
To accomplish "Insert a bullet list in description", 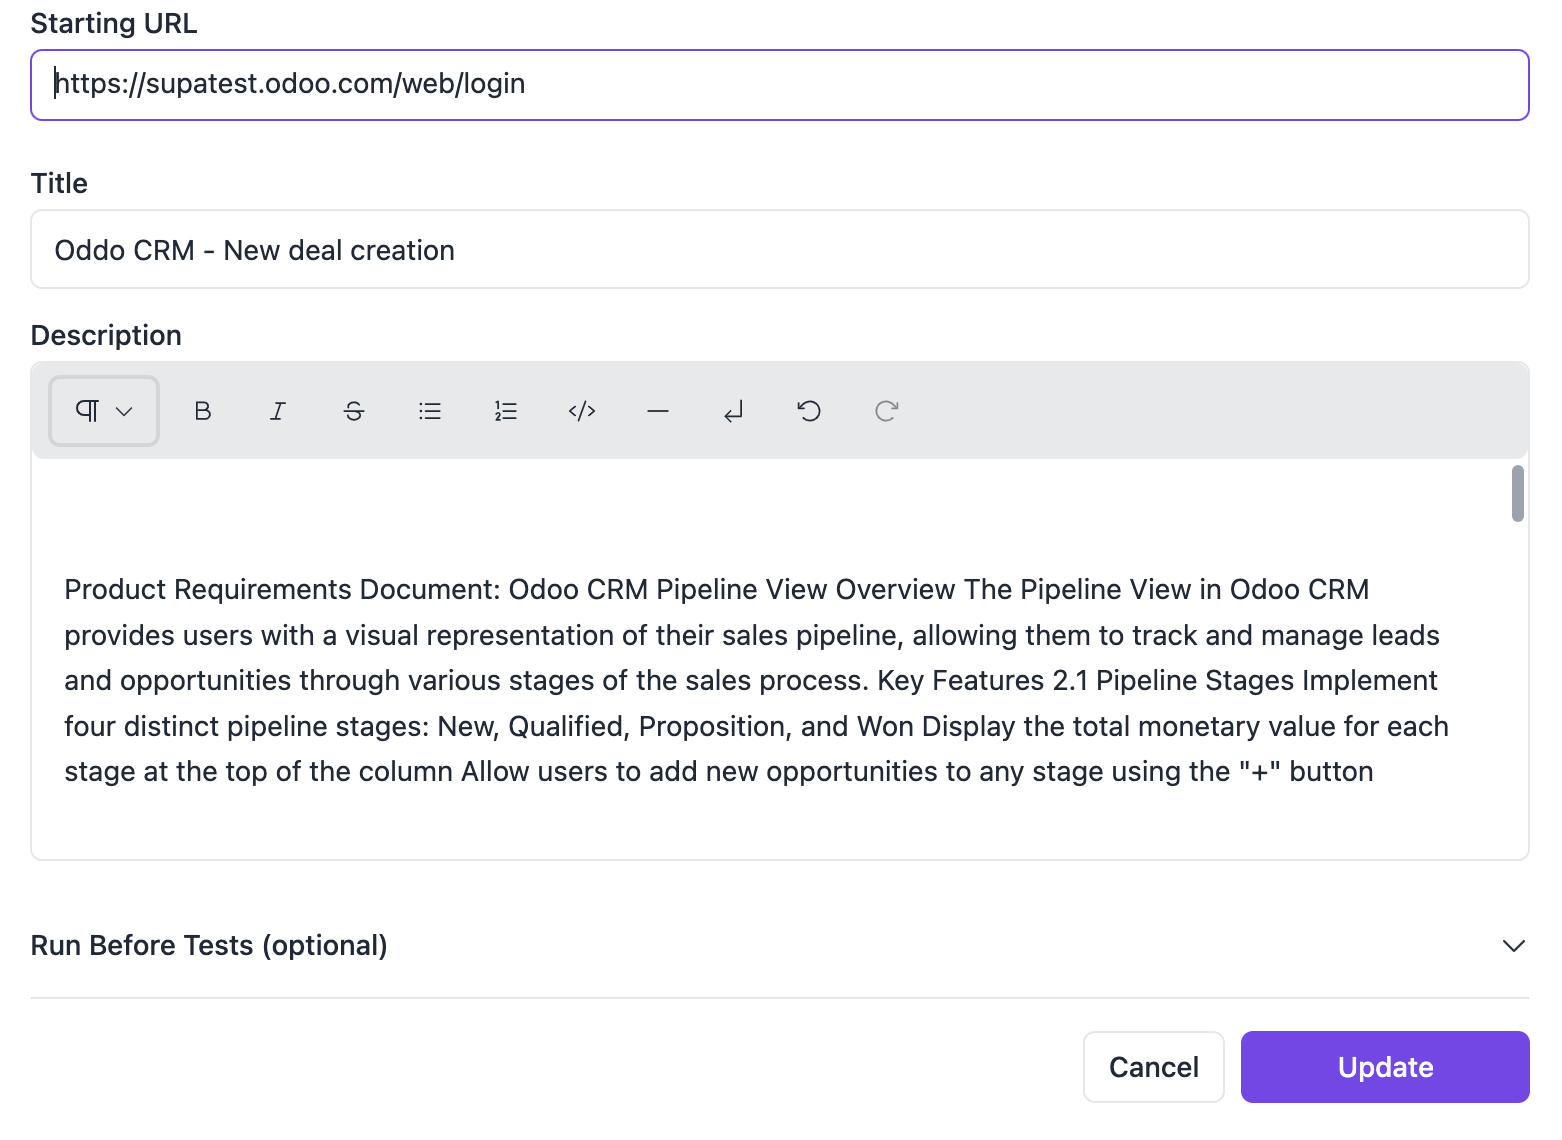I will (x=430, y=411).
